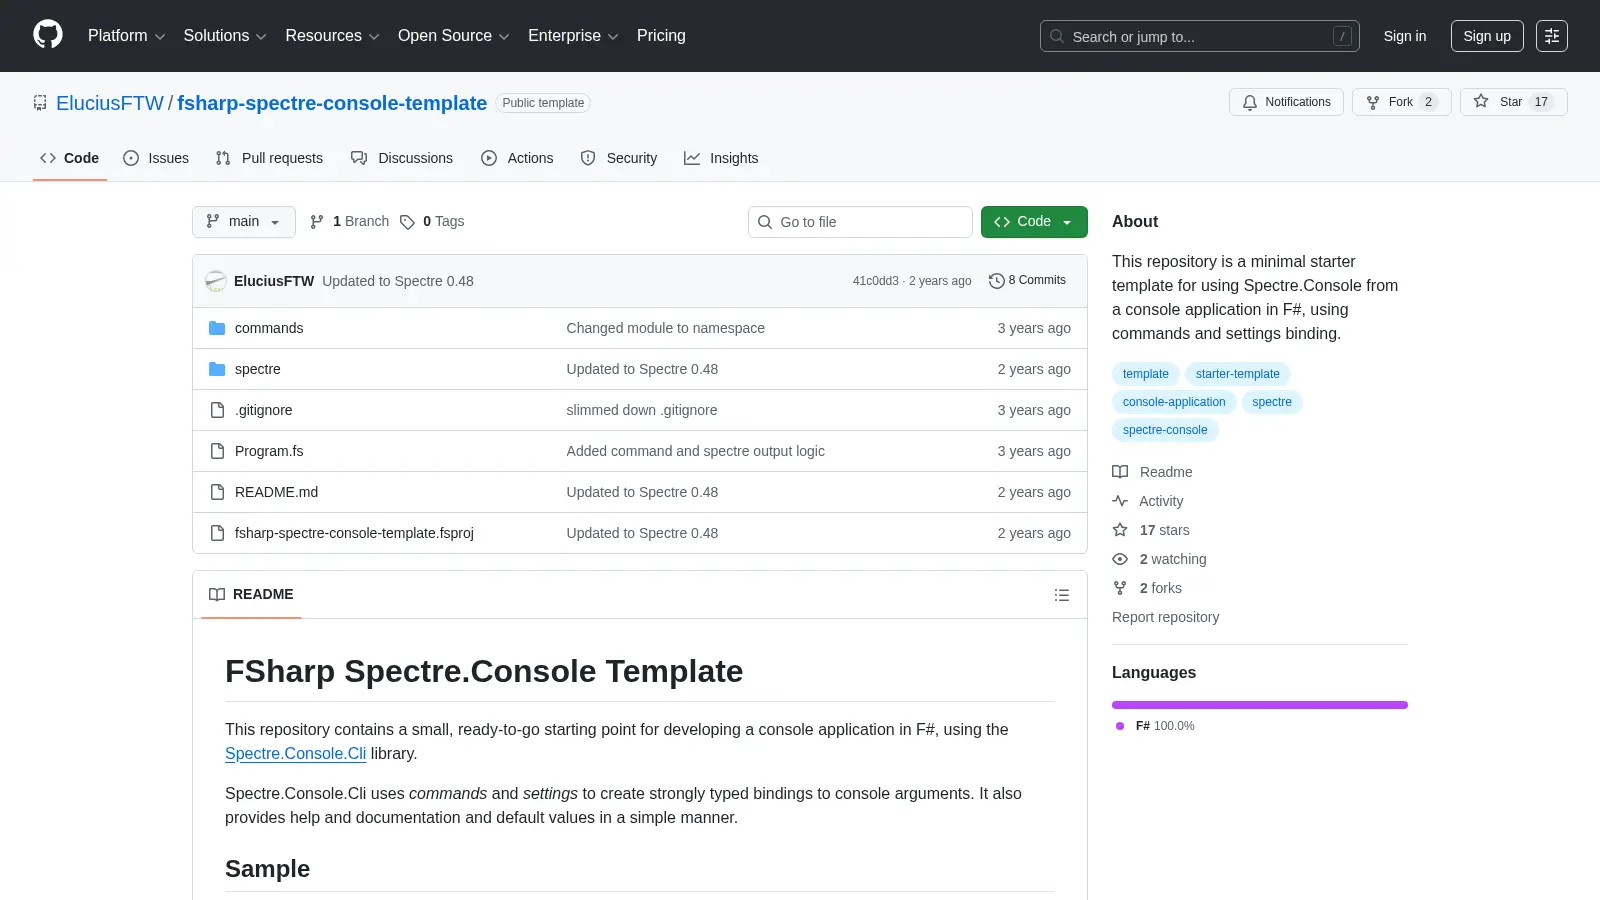Click the Fork count 2 badge
The width and height of the screenshot is (1600, 900).
[1428, 102]
